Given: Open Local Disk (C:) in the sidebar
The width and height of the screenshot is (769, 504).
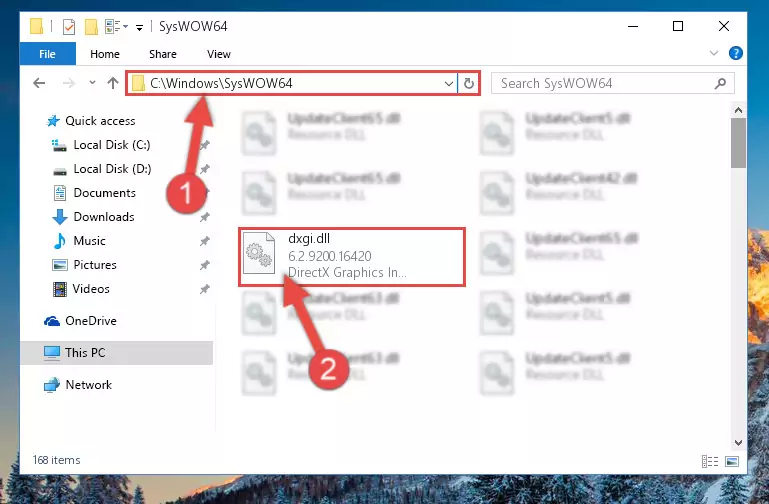Looking at the screenshot, I should [112, 145].
